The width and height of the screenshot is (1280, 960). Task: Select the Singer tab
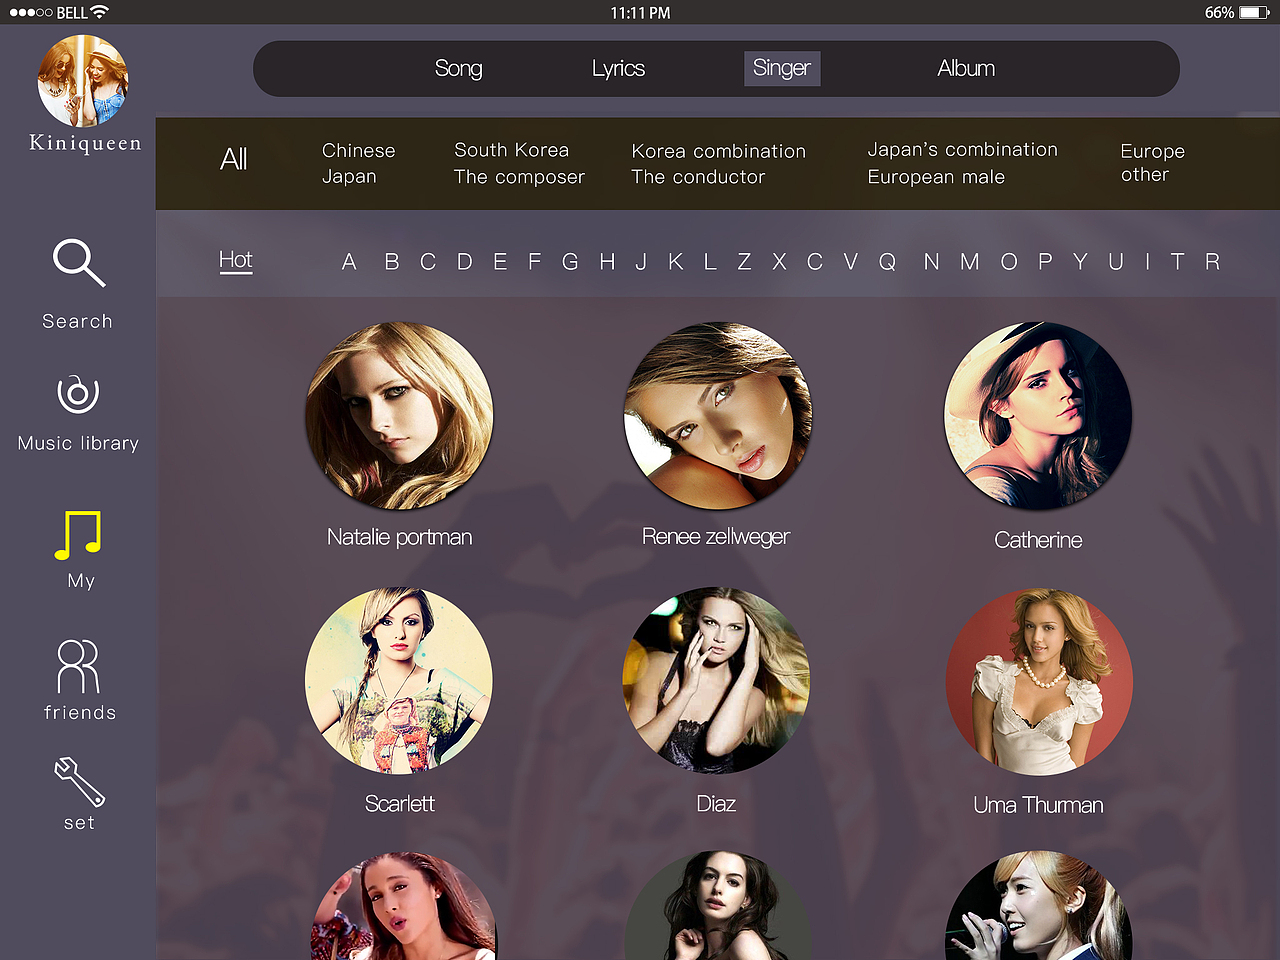pyautogui.click(x=782, y=68)
